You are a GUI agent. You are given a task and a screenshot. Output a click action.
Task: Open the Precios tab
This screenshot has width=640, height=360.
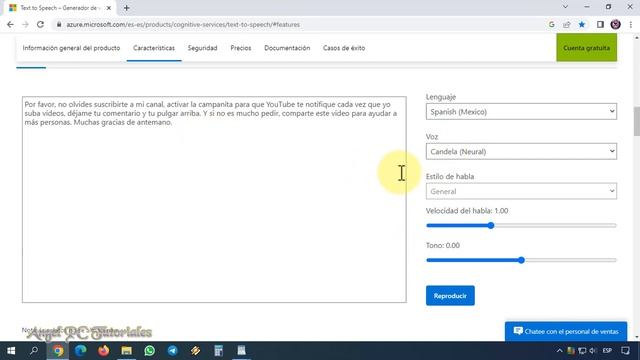[x=241, y=48]
